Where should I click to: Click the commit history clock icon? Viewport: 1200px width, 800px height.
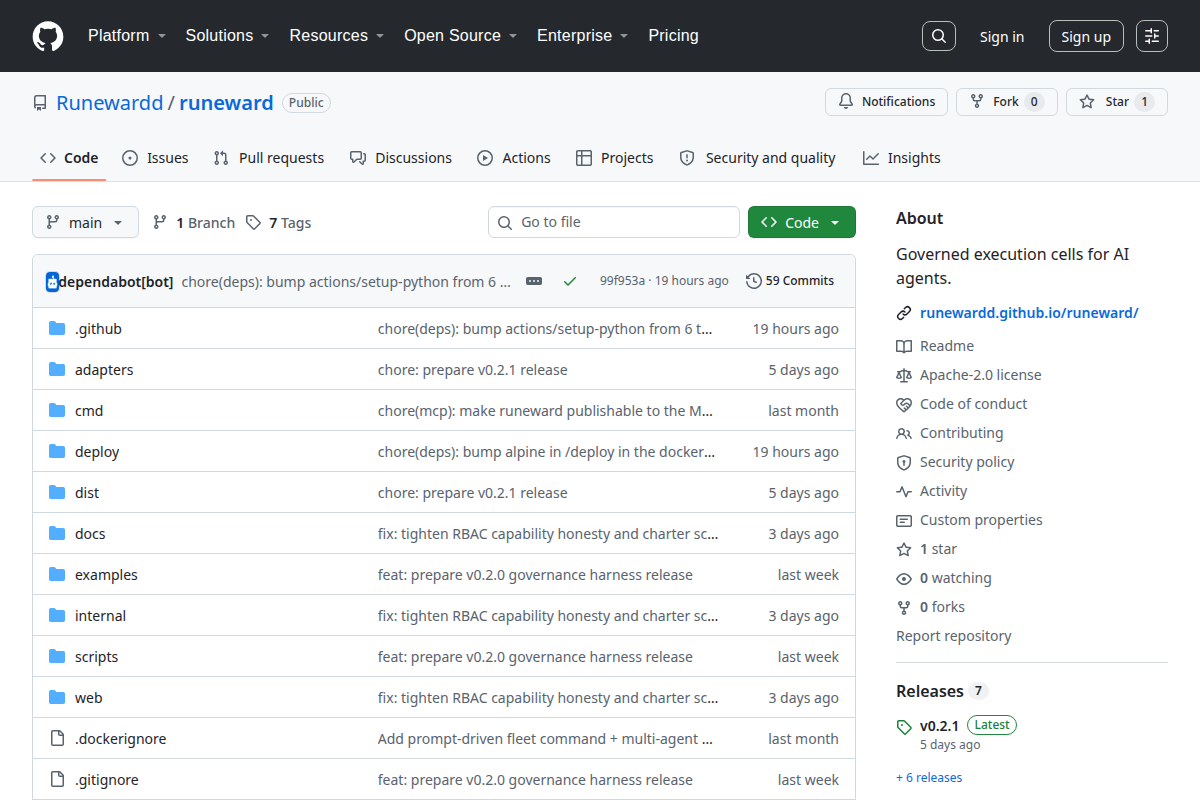click(x=754, y=281)
